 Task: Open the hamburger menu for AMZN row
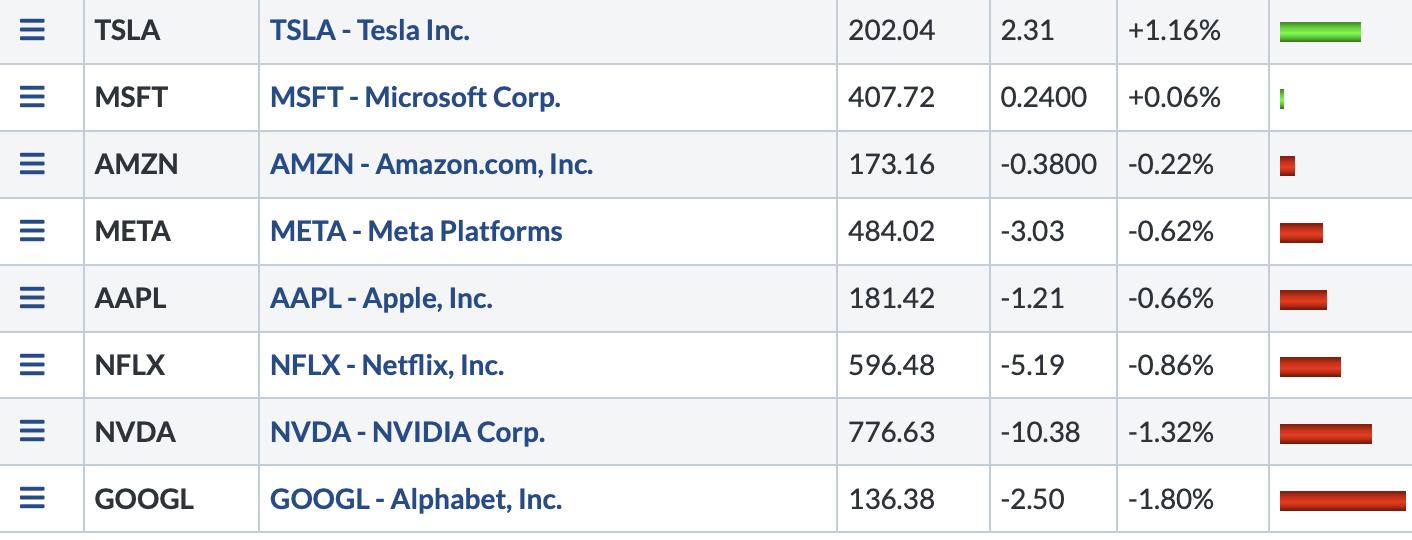tap(33, 164)
